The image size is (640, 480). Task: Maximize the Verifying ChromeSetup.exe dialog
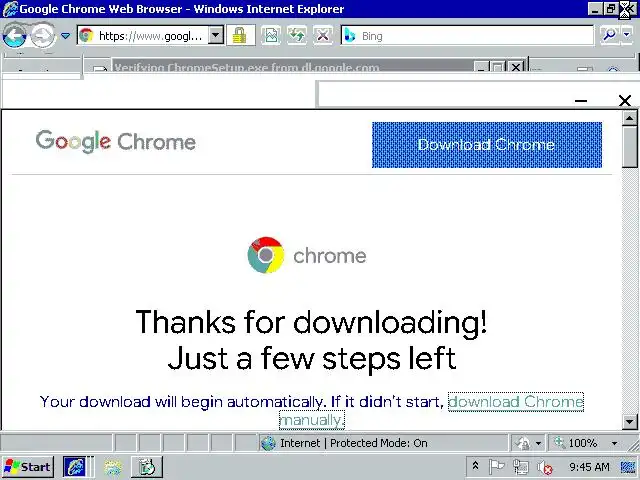[498, 66]
